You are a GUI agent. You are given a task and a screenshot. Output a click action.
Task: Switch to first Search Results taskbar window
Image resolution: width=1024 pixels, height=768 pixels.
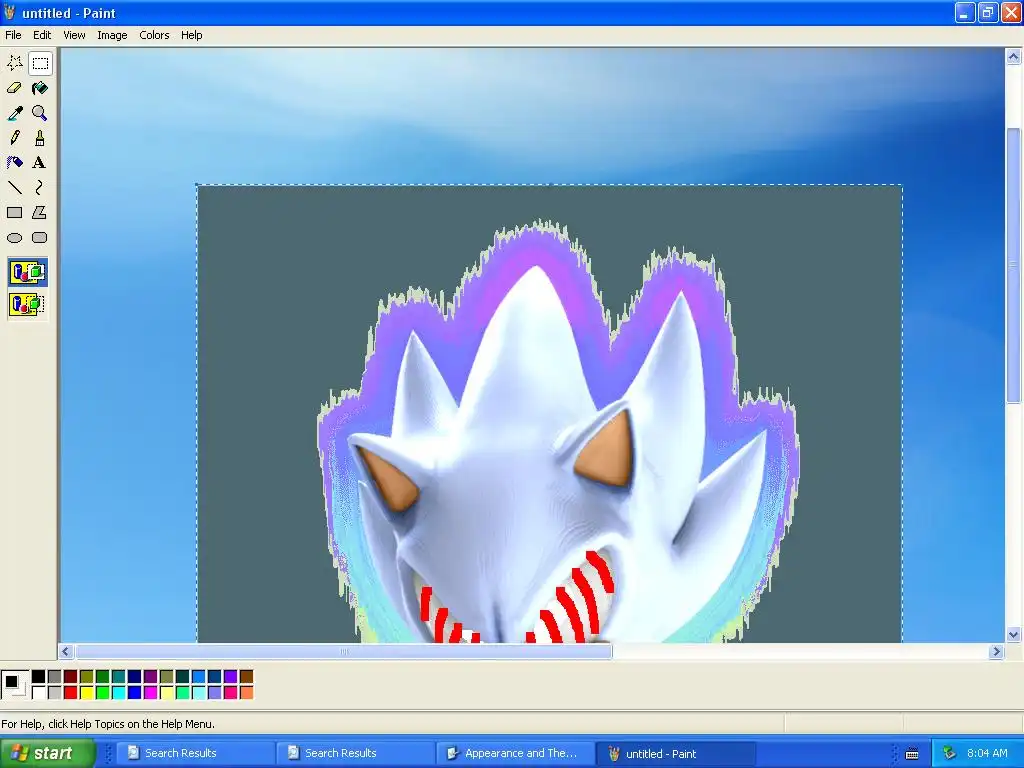195,753
